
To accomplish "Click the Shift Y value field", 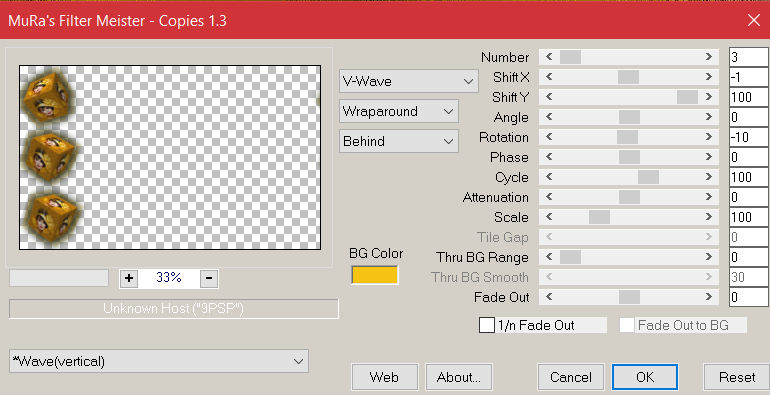I will coord(749,97).
